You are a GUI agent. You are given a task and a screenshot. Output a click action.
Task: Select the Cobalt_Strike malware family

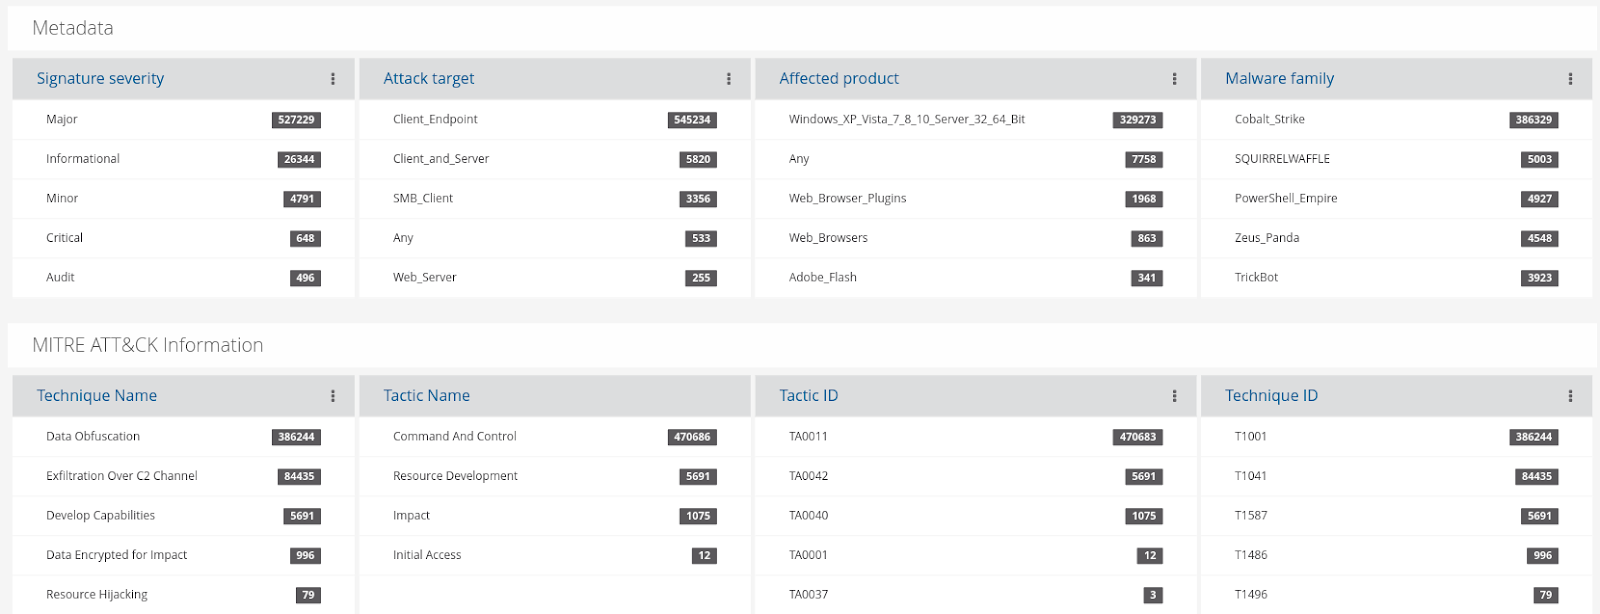click(1397, 119)
